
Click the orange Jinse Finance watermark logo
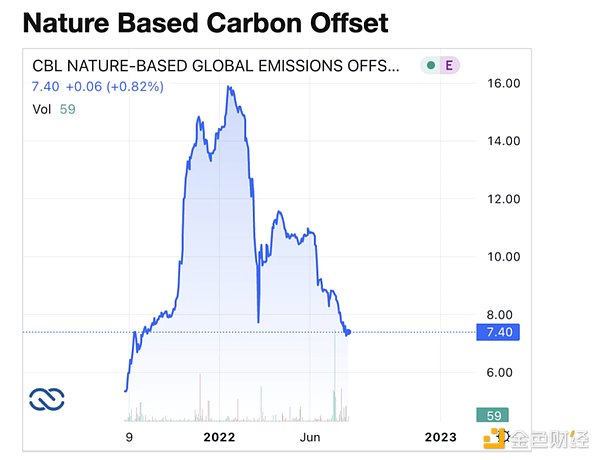click(x=494, y=438)
